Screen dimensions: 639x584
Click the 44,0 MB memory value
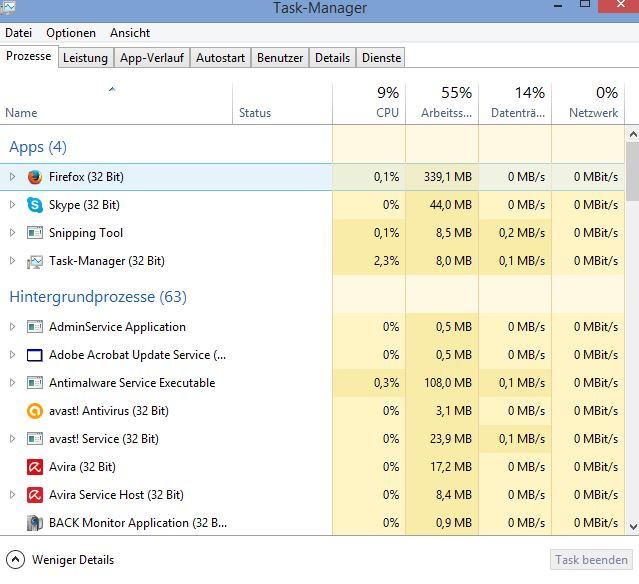point(450,205)
